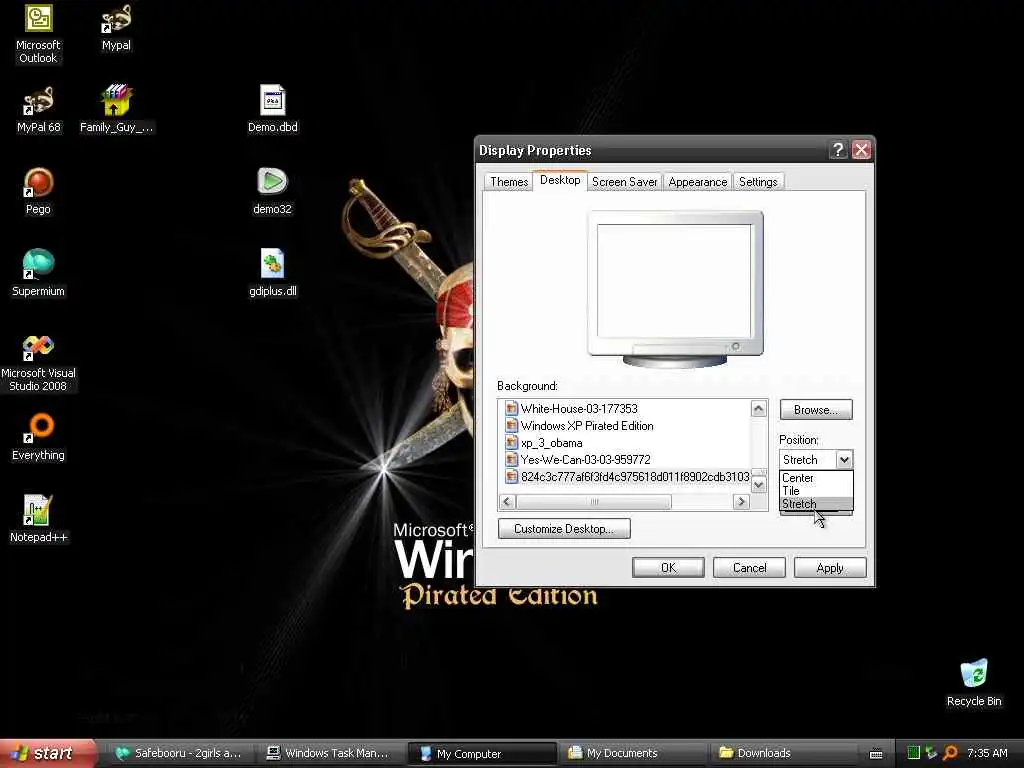The height and width of the screenshot is (768, 1024).
Task: Click background list scroll down arrow
Action: (x=758, y=485)
